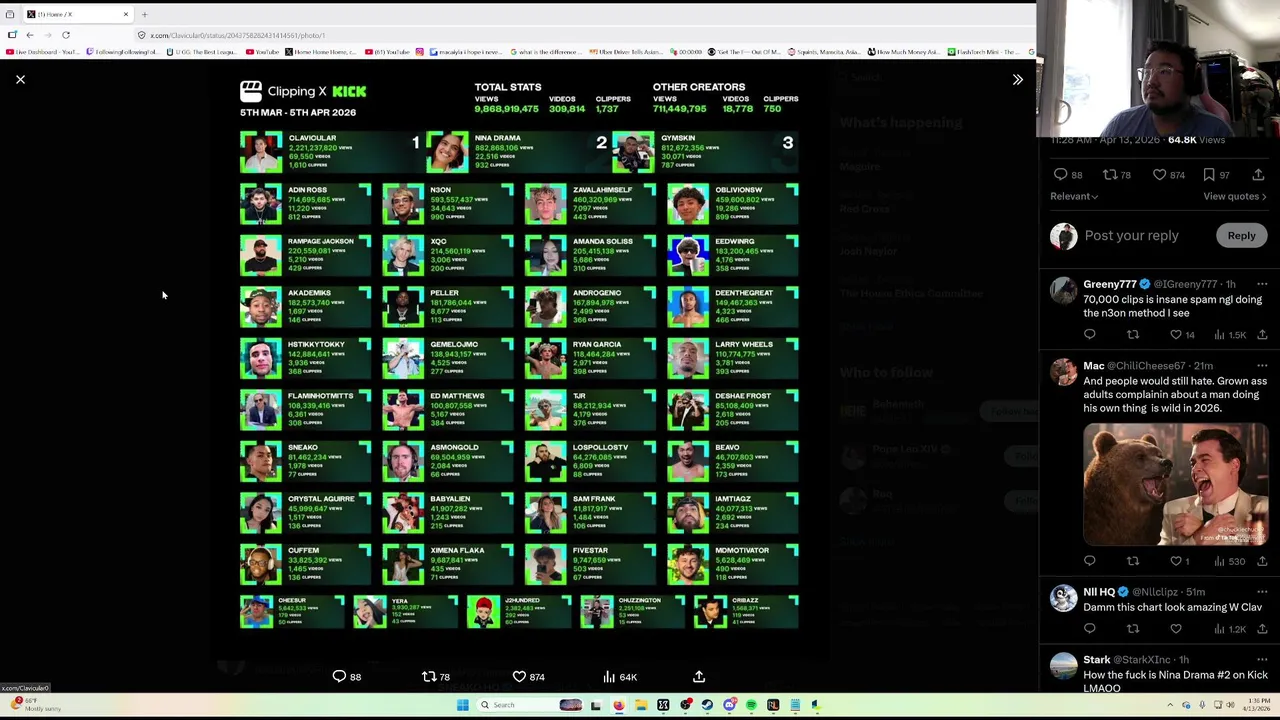
Task: Click the Clavicular card ranked 1
Action: pos(332,152)
